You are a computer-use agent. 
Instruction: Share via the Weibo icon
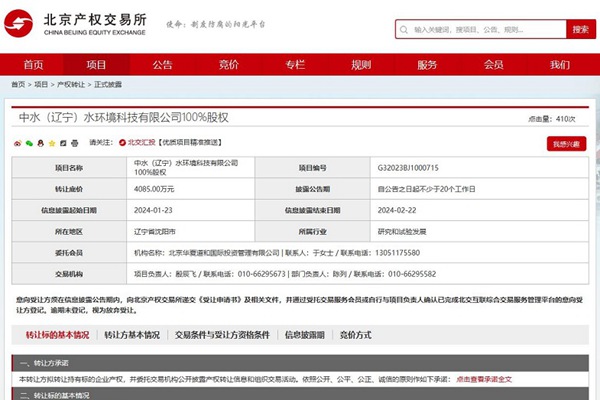[17, 143]
